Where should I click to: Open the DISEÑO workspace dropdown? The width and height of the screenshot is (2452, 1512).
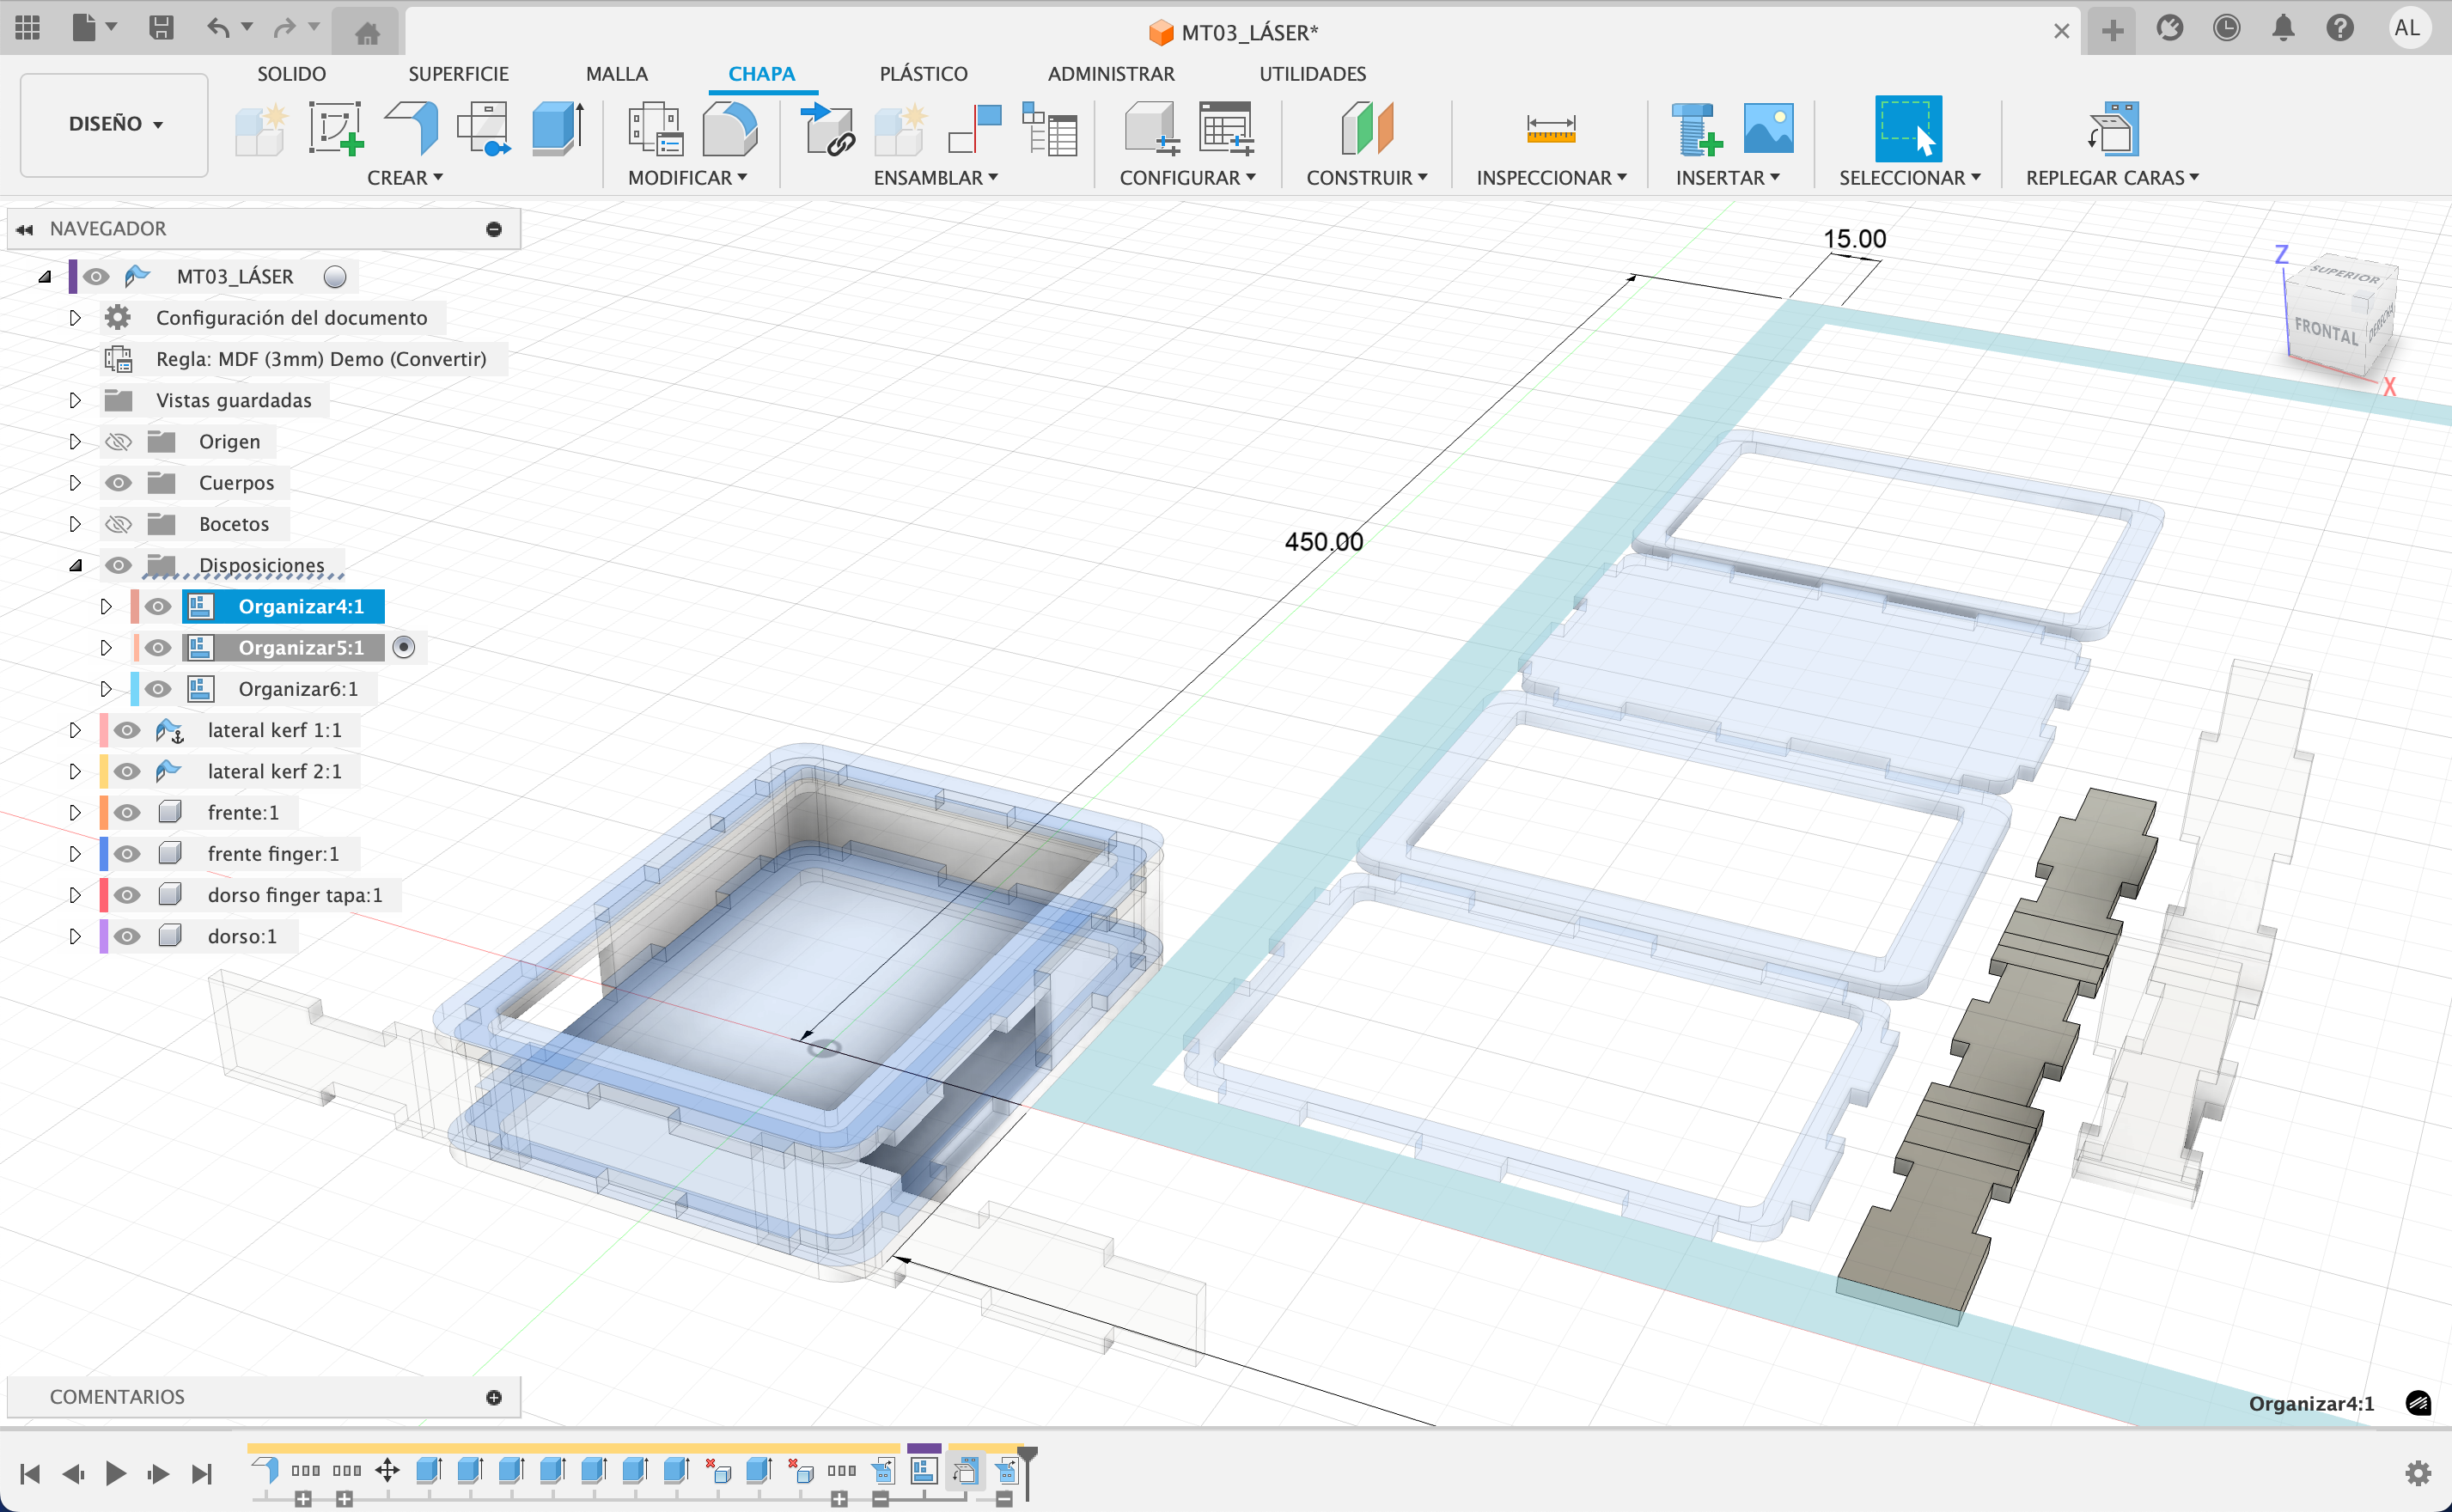[x=114, y=124]
